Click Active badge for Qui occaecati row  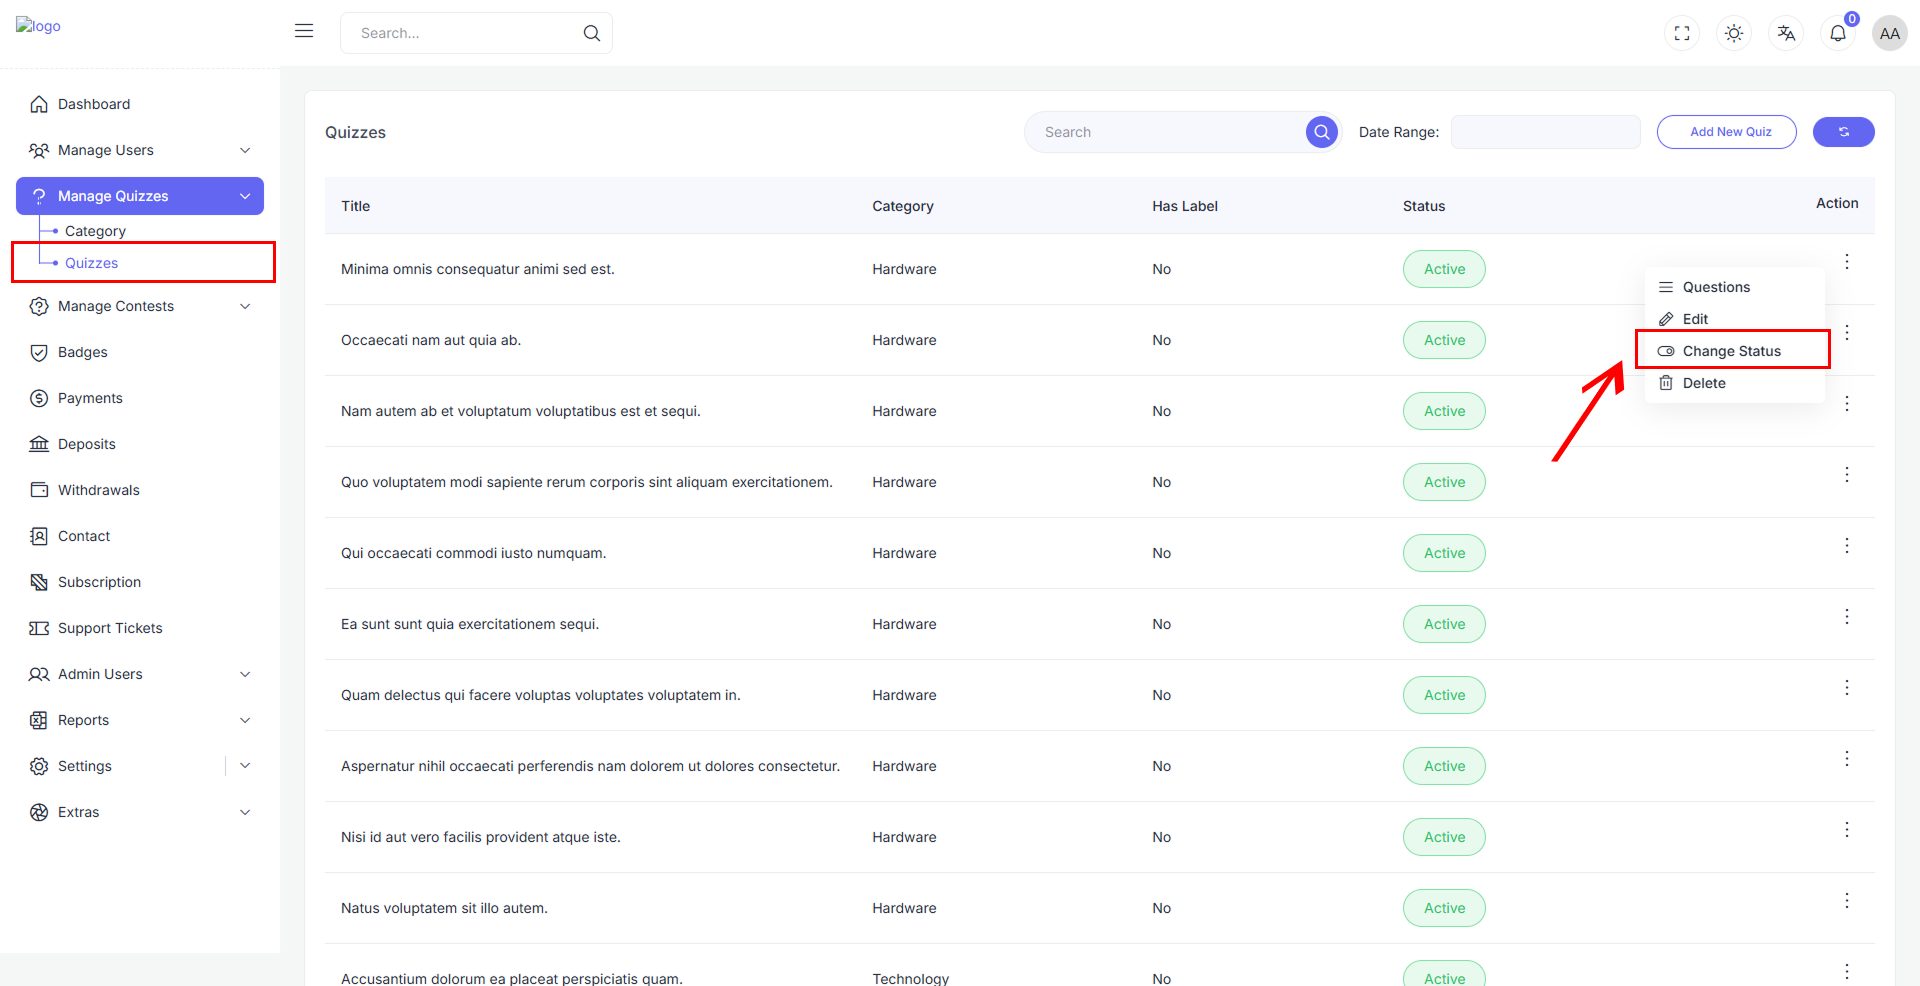(1444, 553)
